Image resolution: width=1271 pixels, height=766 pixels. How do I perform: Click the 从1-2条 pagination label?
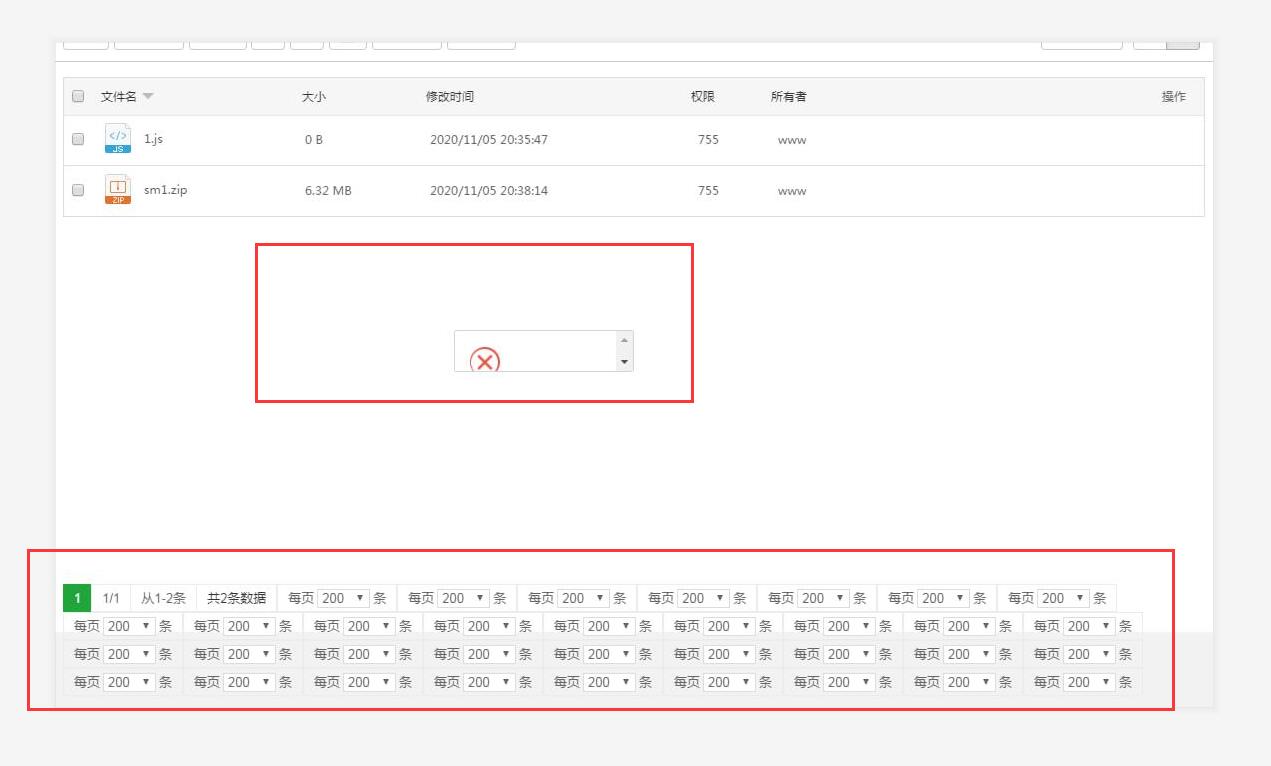click(163, 598)
